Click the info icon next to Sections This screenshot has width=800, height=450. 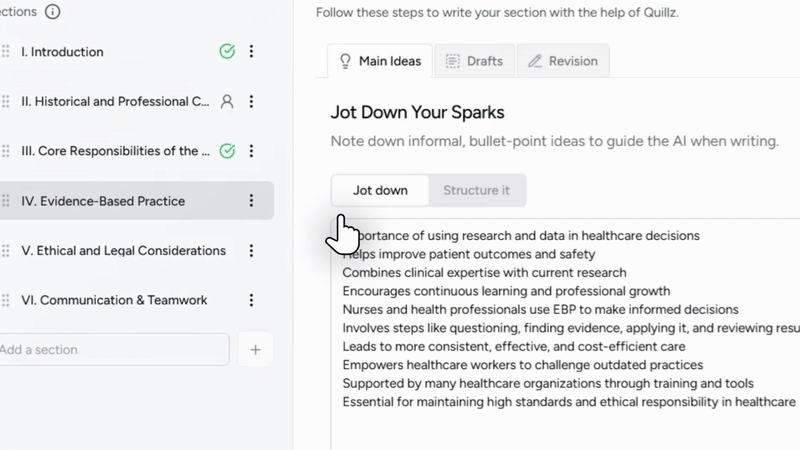click(x=53, y=11)
